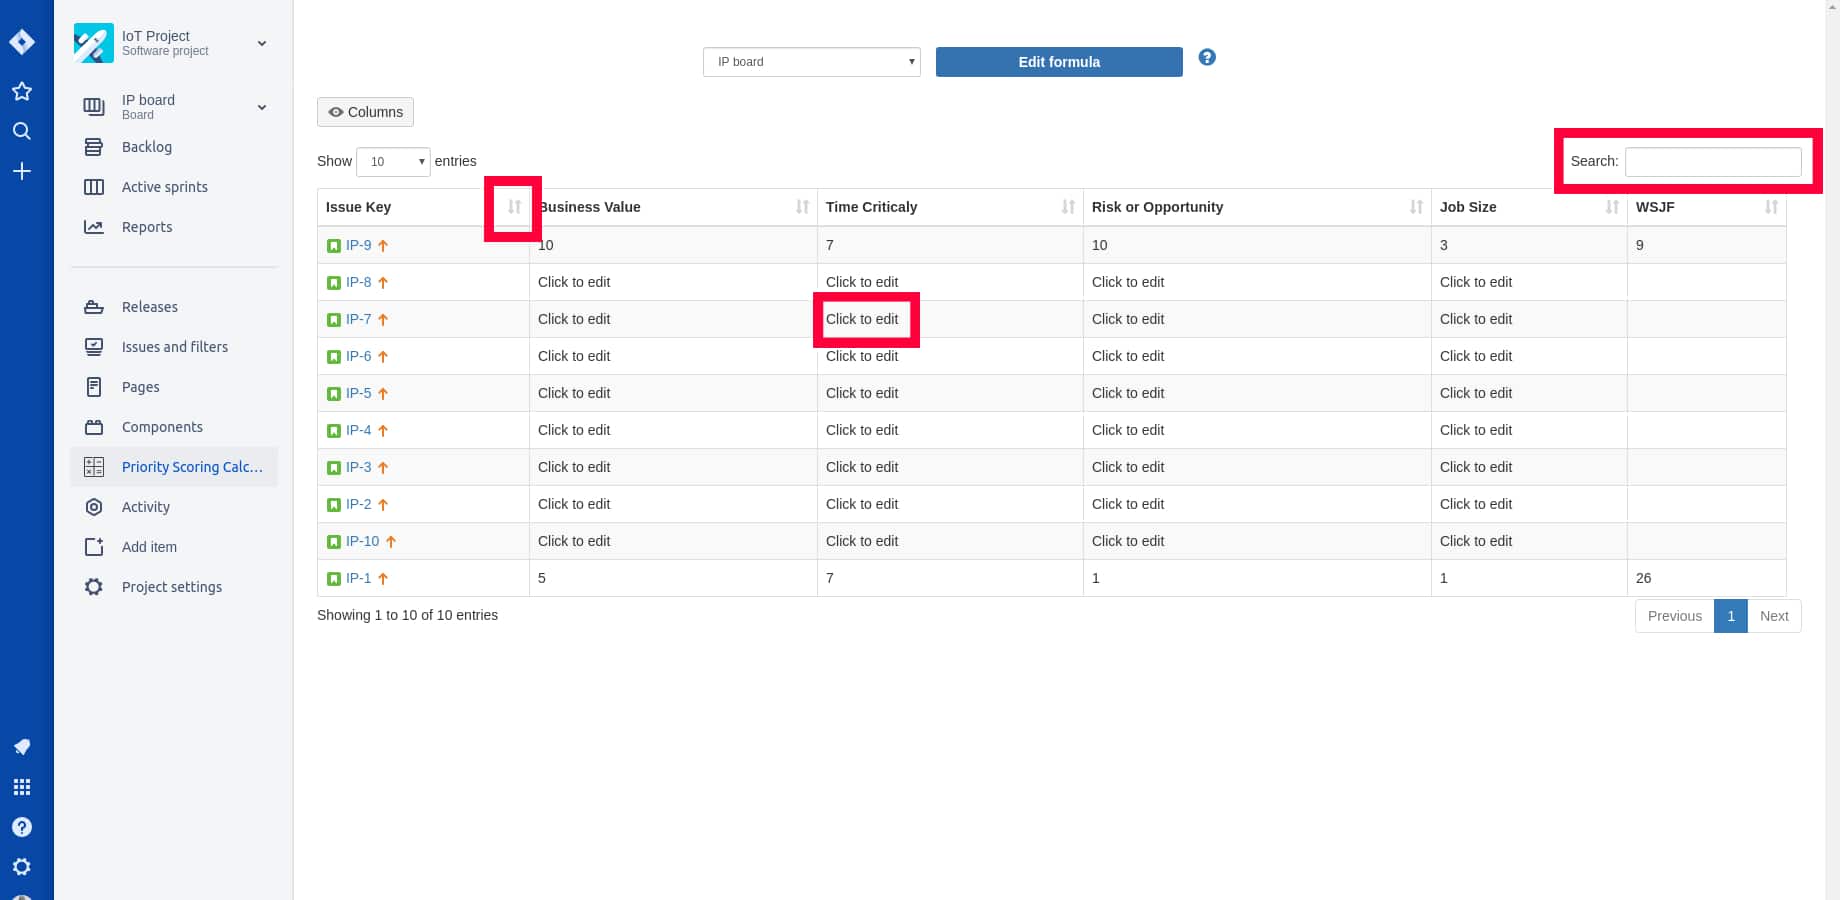
Task: Expand the IoT Project switcher chevron
Action: point(262,43)
